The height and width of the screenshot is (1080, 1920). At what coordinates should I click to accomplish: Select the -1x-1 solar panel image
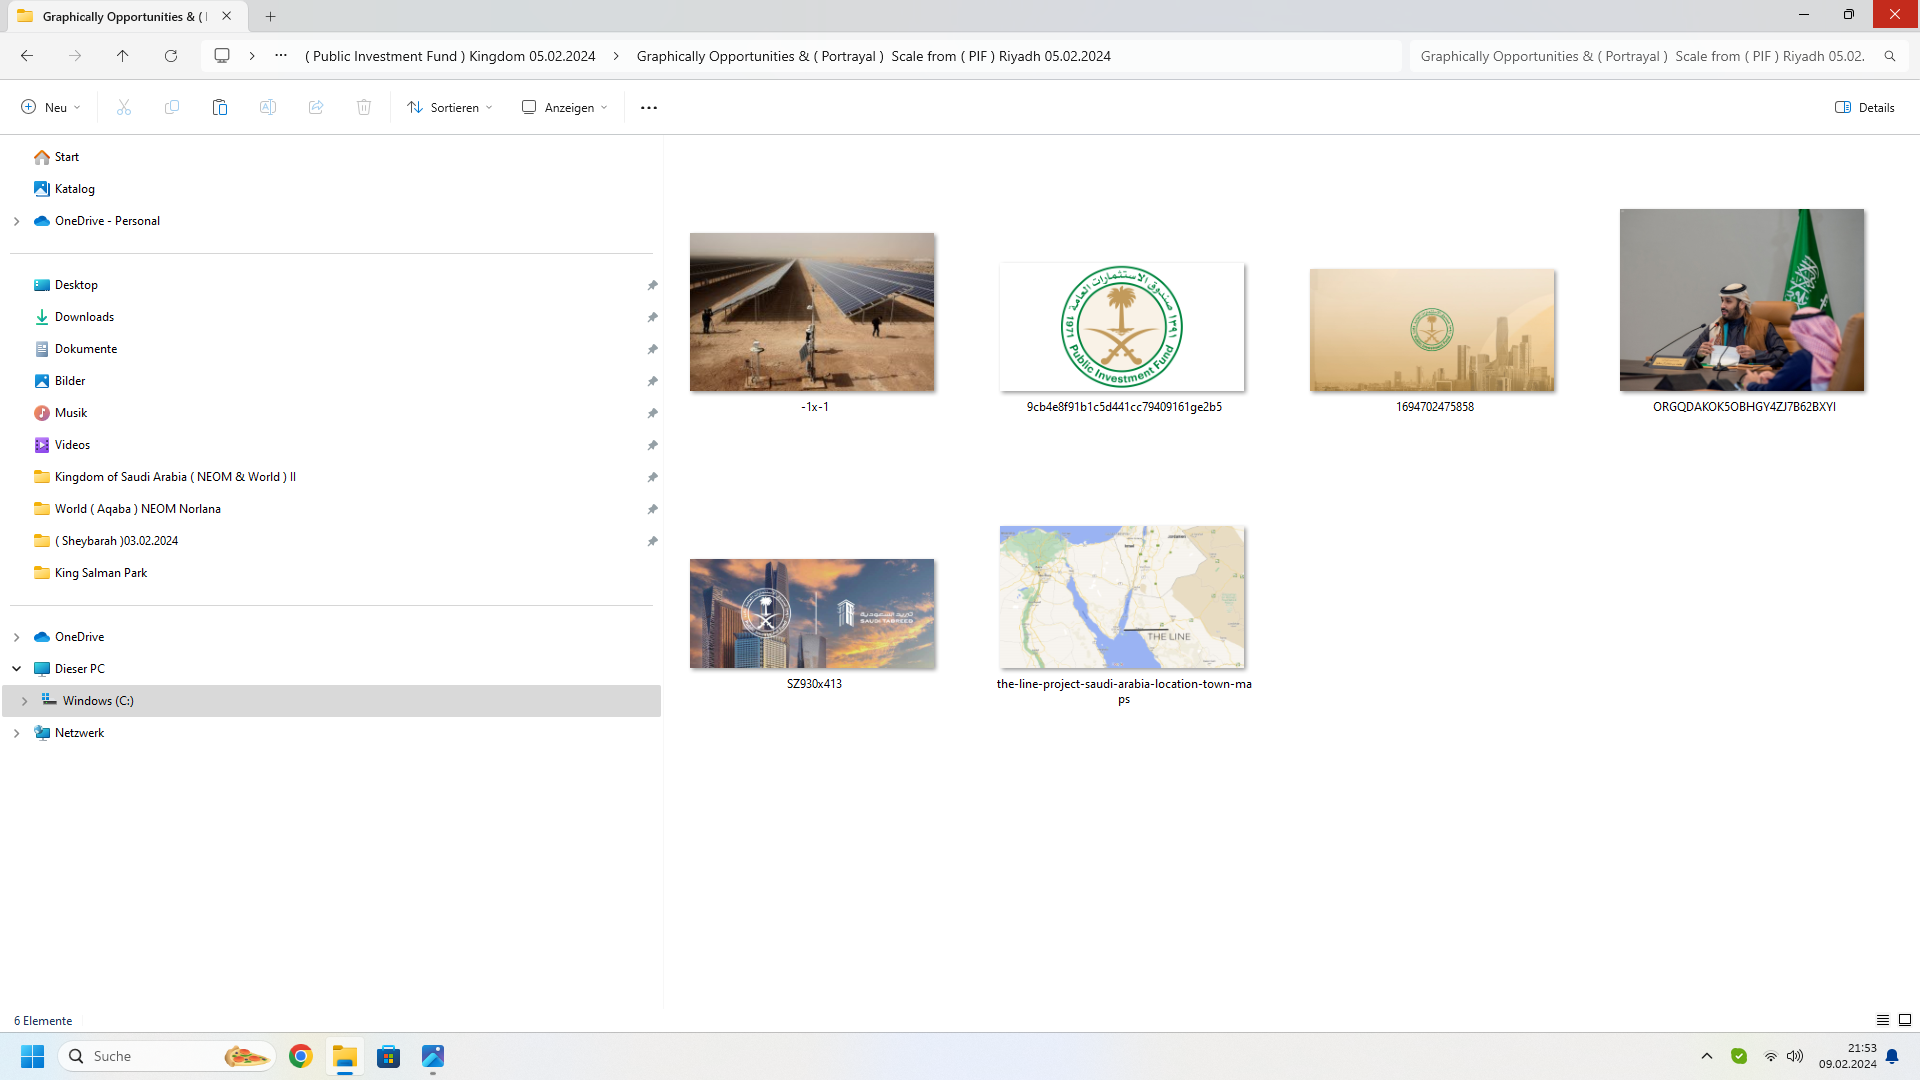point(812,312)
